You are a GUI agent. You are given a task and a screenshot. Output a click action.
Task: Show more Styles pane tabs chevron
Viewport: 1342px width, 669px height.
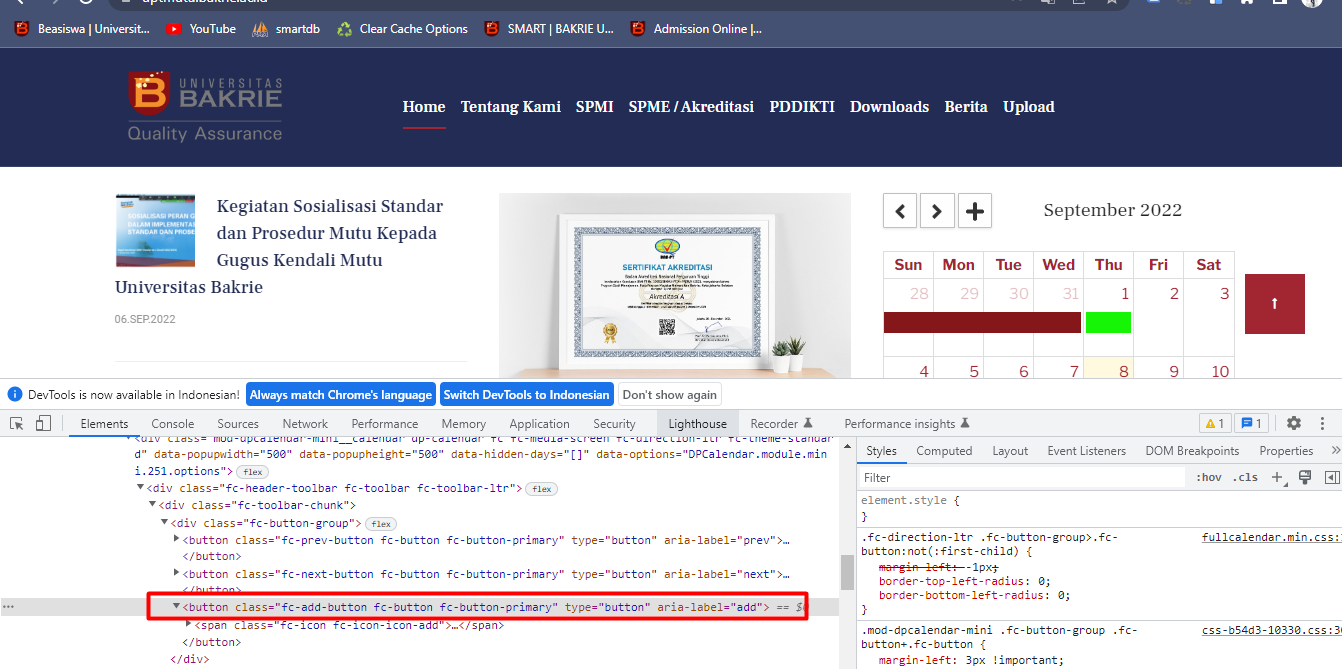pos(1334,451)
